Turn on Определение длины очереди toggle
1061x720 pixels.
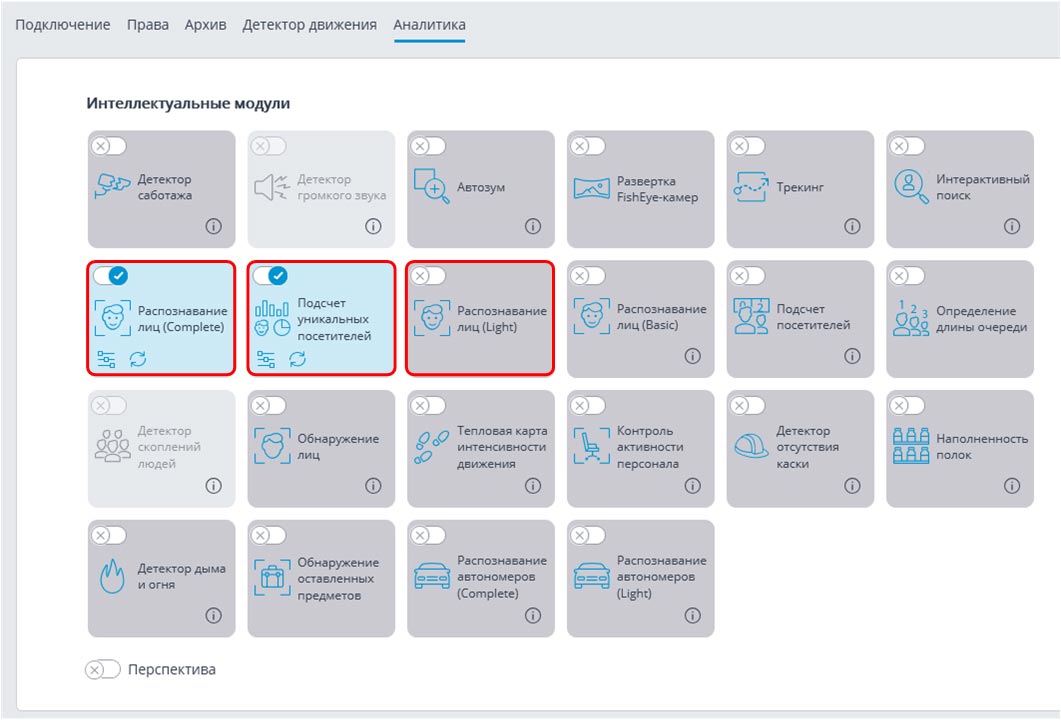907,276
